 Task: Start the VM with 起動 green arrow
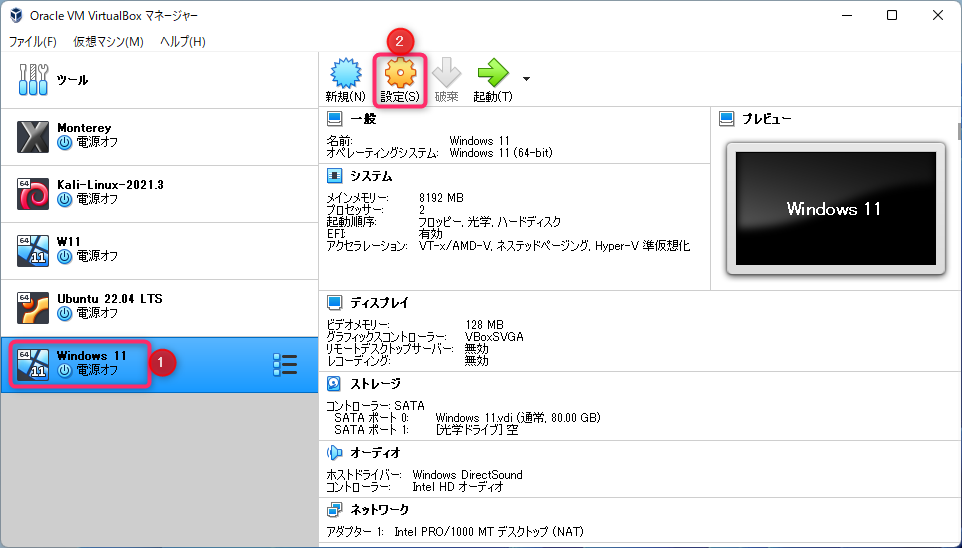point(493,73)
